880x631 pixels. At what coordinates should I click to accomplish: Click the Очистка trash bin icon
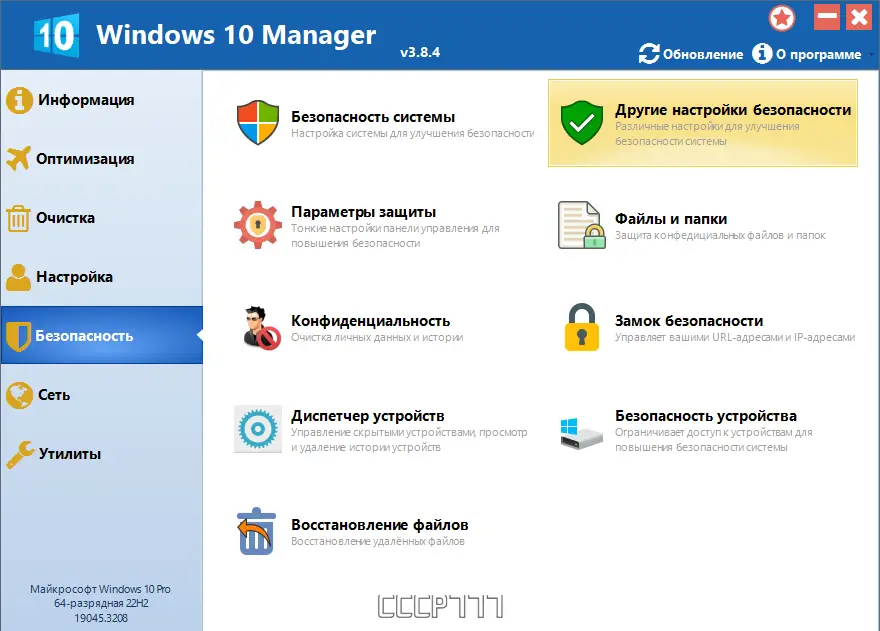coord(18,218)
